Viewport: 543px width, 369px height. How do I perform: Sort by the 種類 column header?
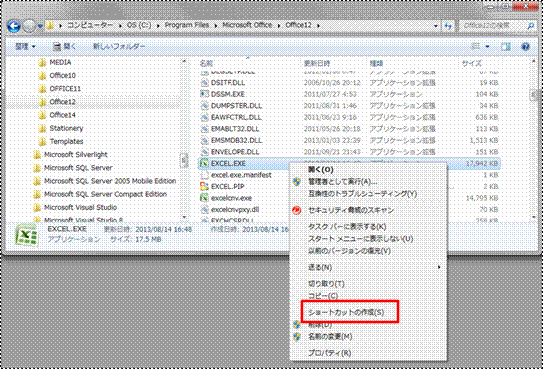(376, 63)
